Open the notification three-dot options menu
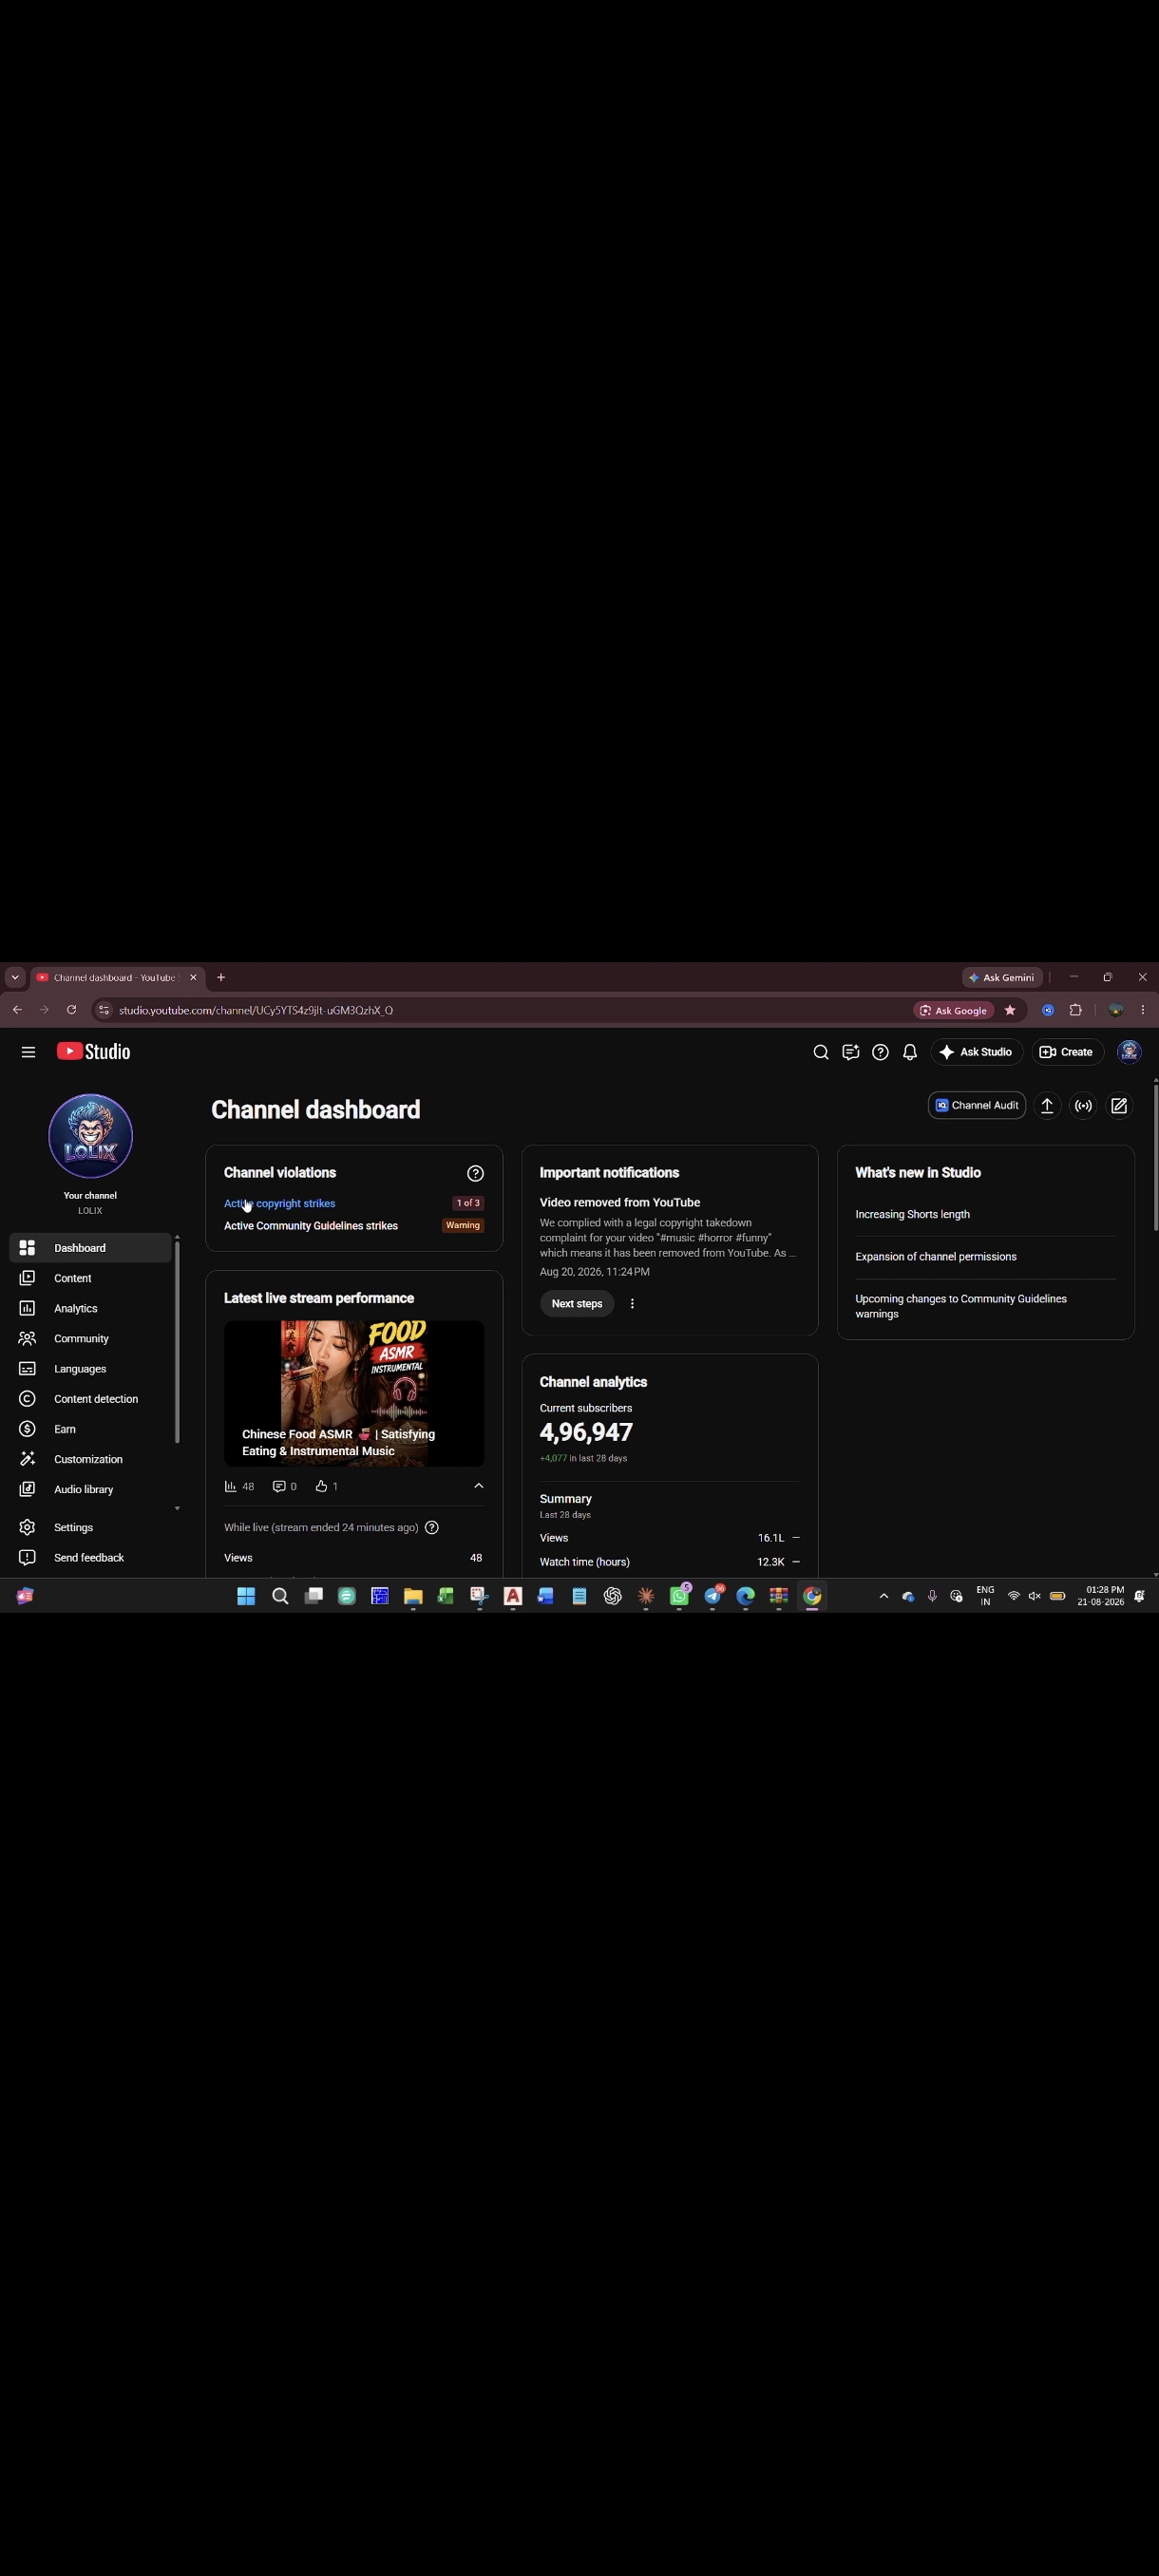Screen dimensions: 1159x2576 click(x=632, y=1303)
